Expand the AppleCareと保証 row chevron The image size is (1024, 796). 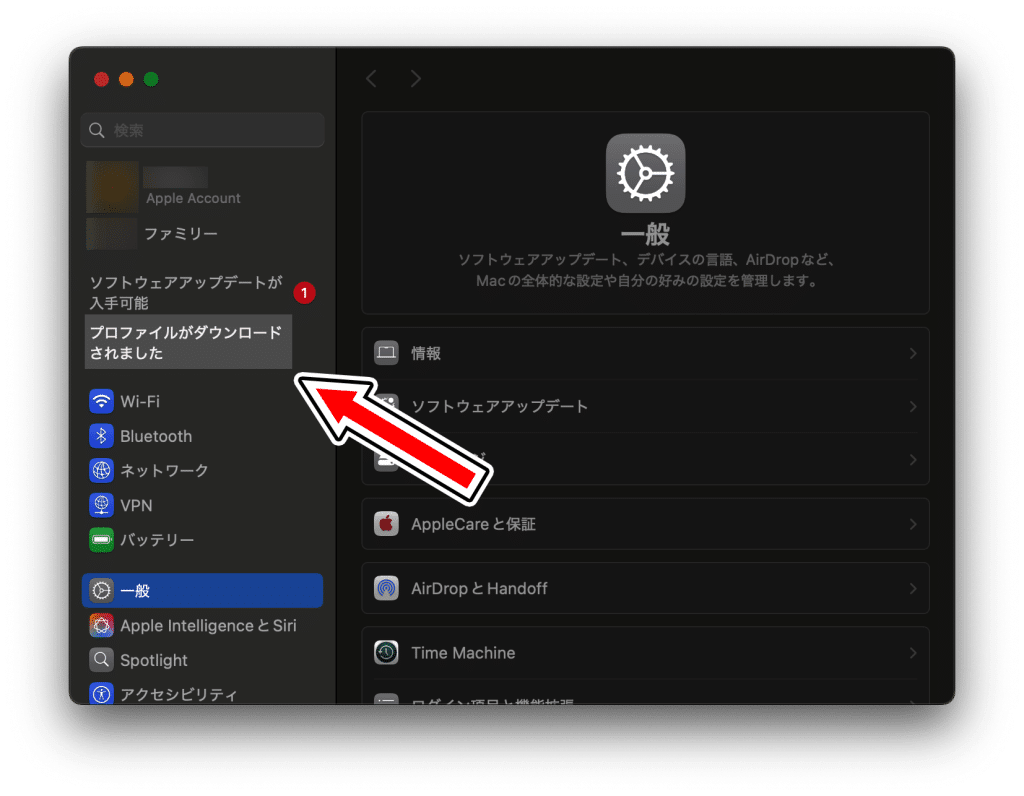(x=912, y=524)
